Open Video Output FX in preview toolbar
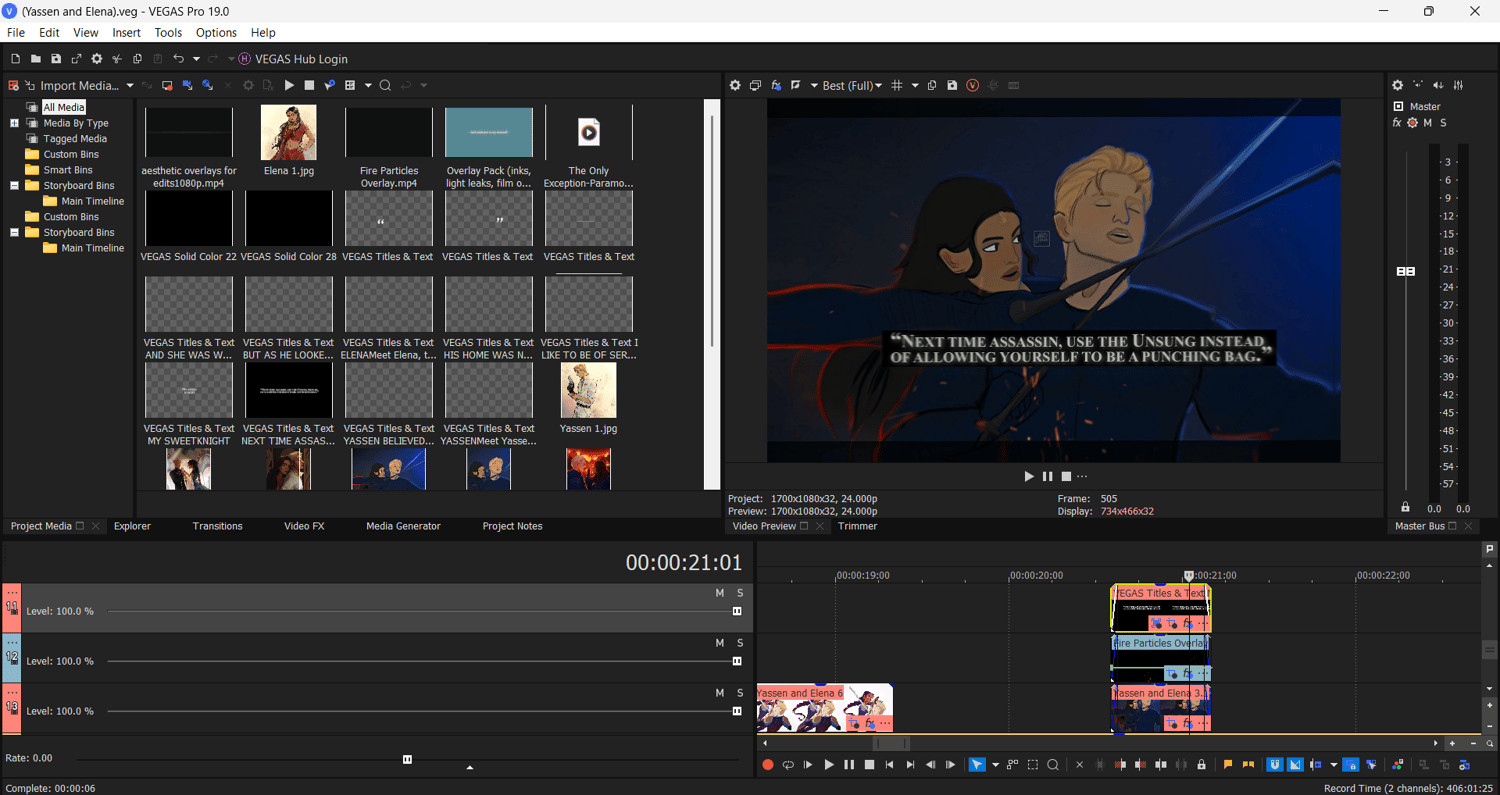The height and width of the screenshot is (795, 1500). 776,86
